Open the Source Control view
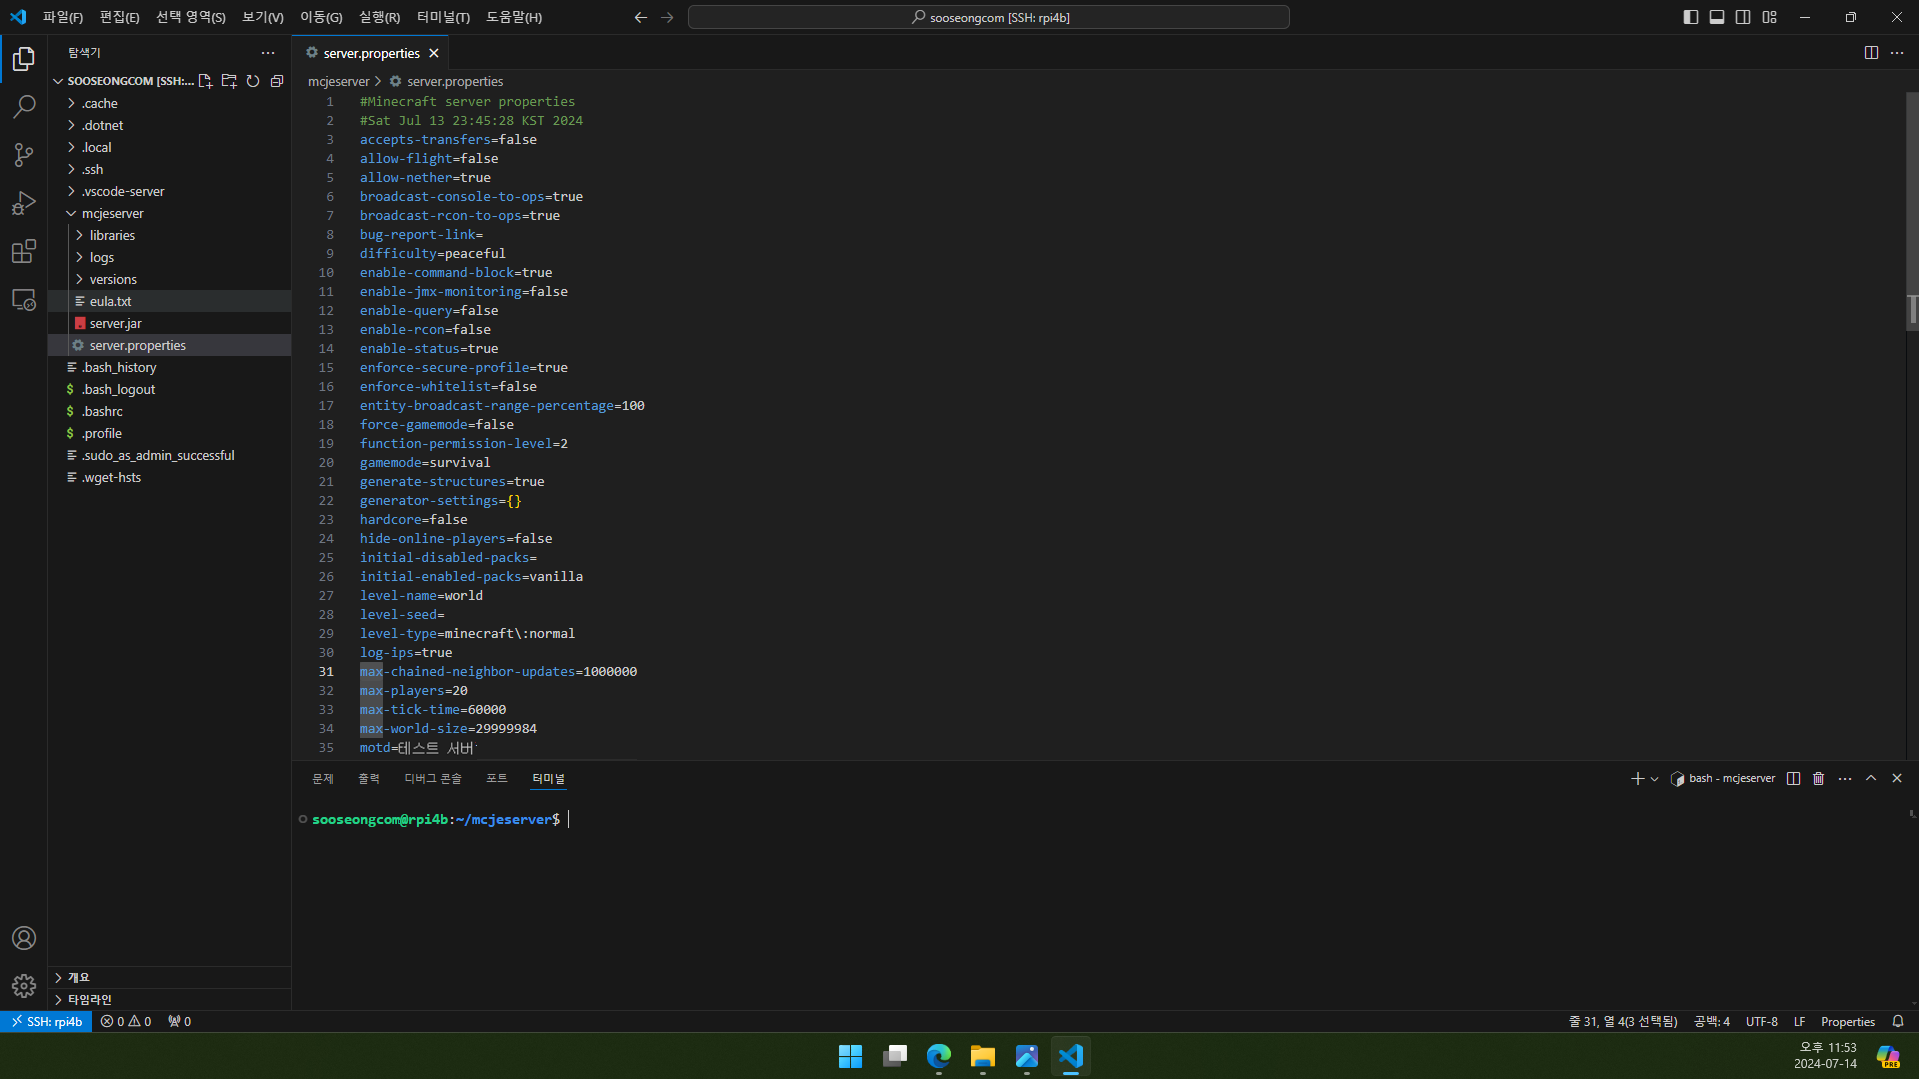Screen dimensions: 1919x1079 click(24, 155)
